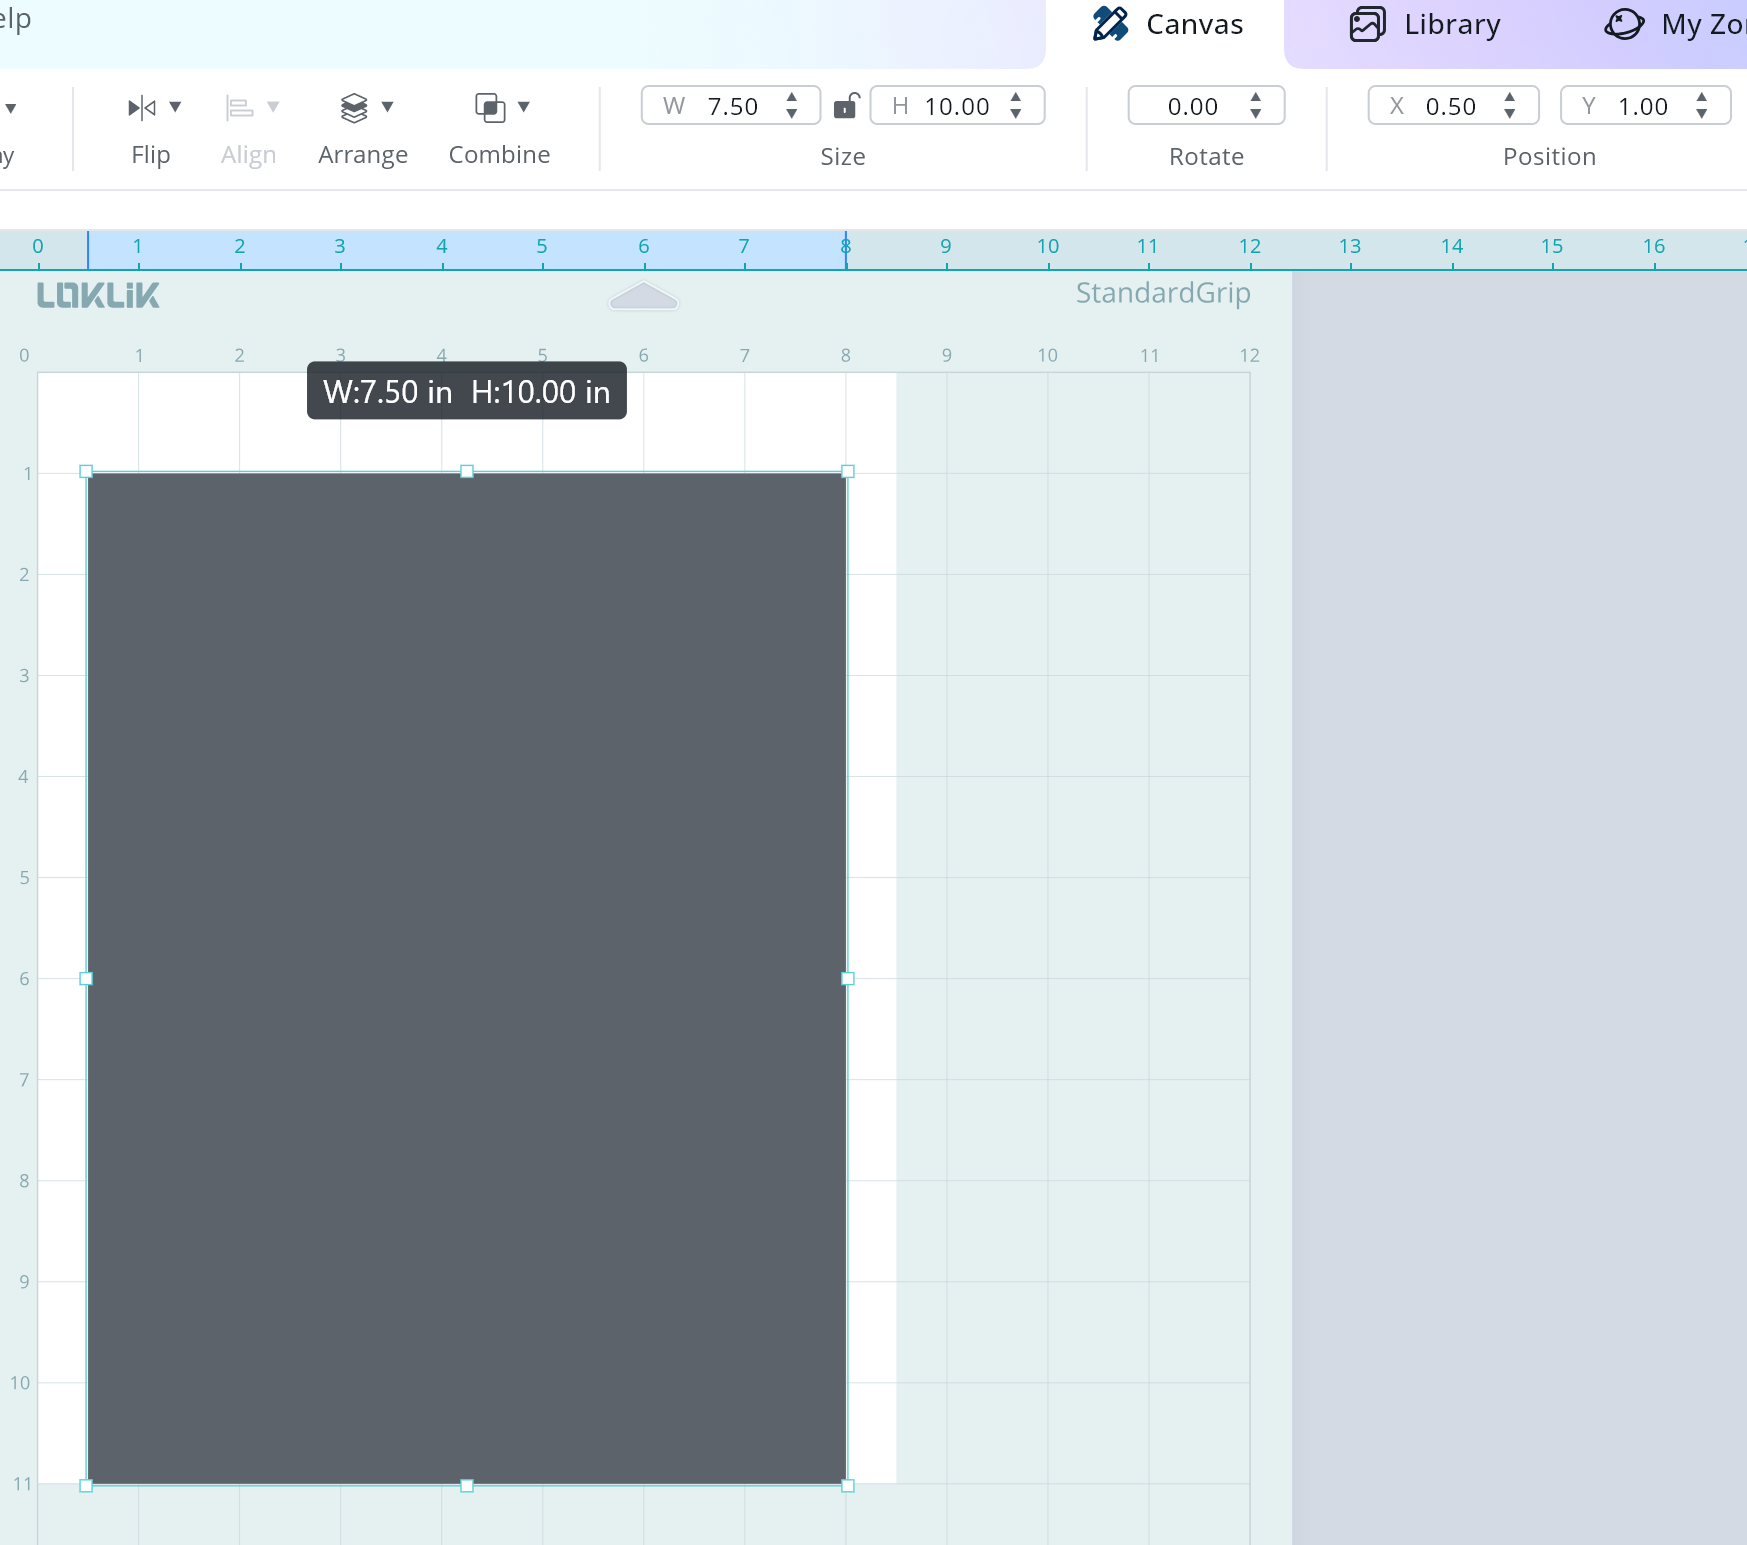Increase Height with up stepper
Viewport: 1747px width, 1545px height.
pos(1016,98)
